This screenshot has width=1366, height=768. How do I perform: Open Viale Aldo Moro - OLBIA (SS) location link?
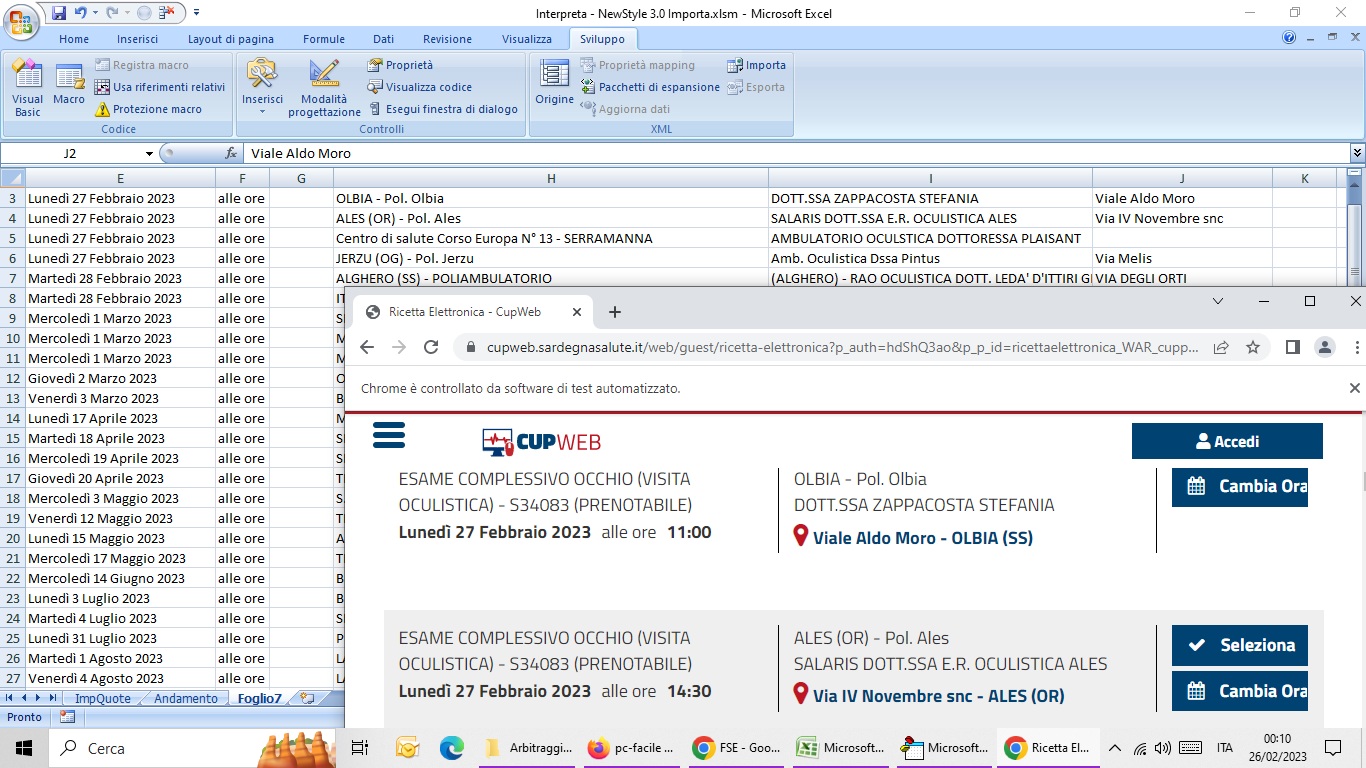coord(922,538)
